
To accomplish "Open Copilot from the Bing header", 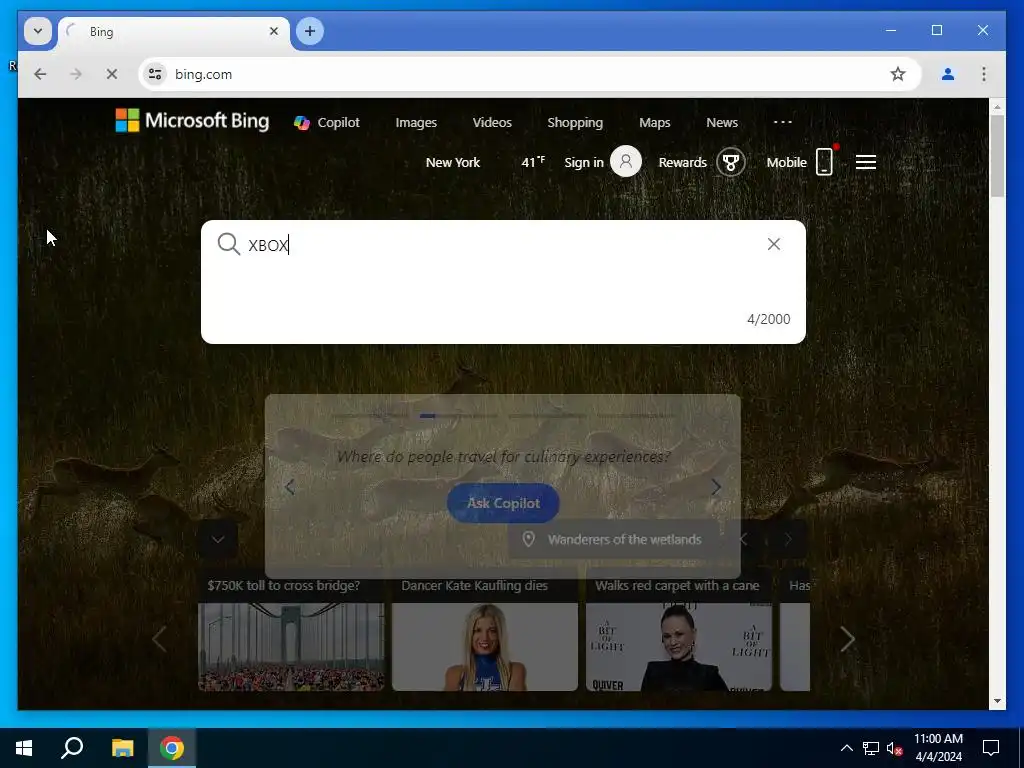I will 327,123.
